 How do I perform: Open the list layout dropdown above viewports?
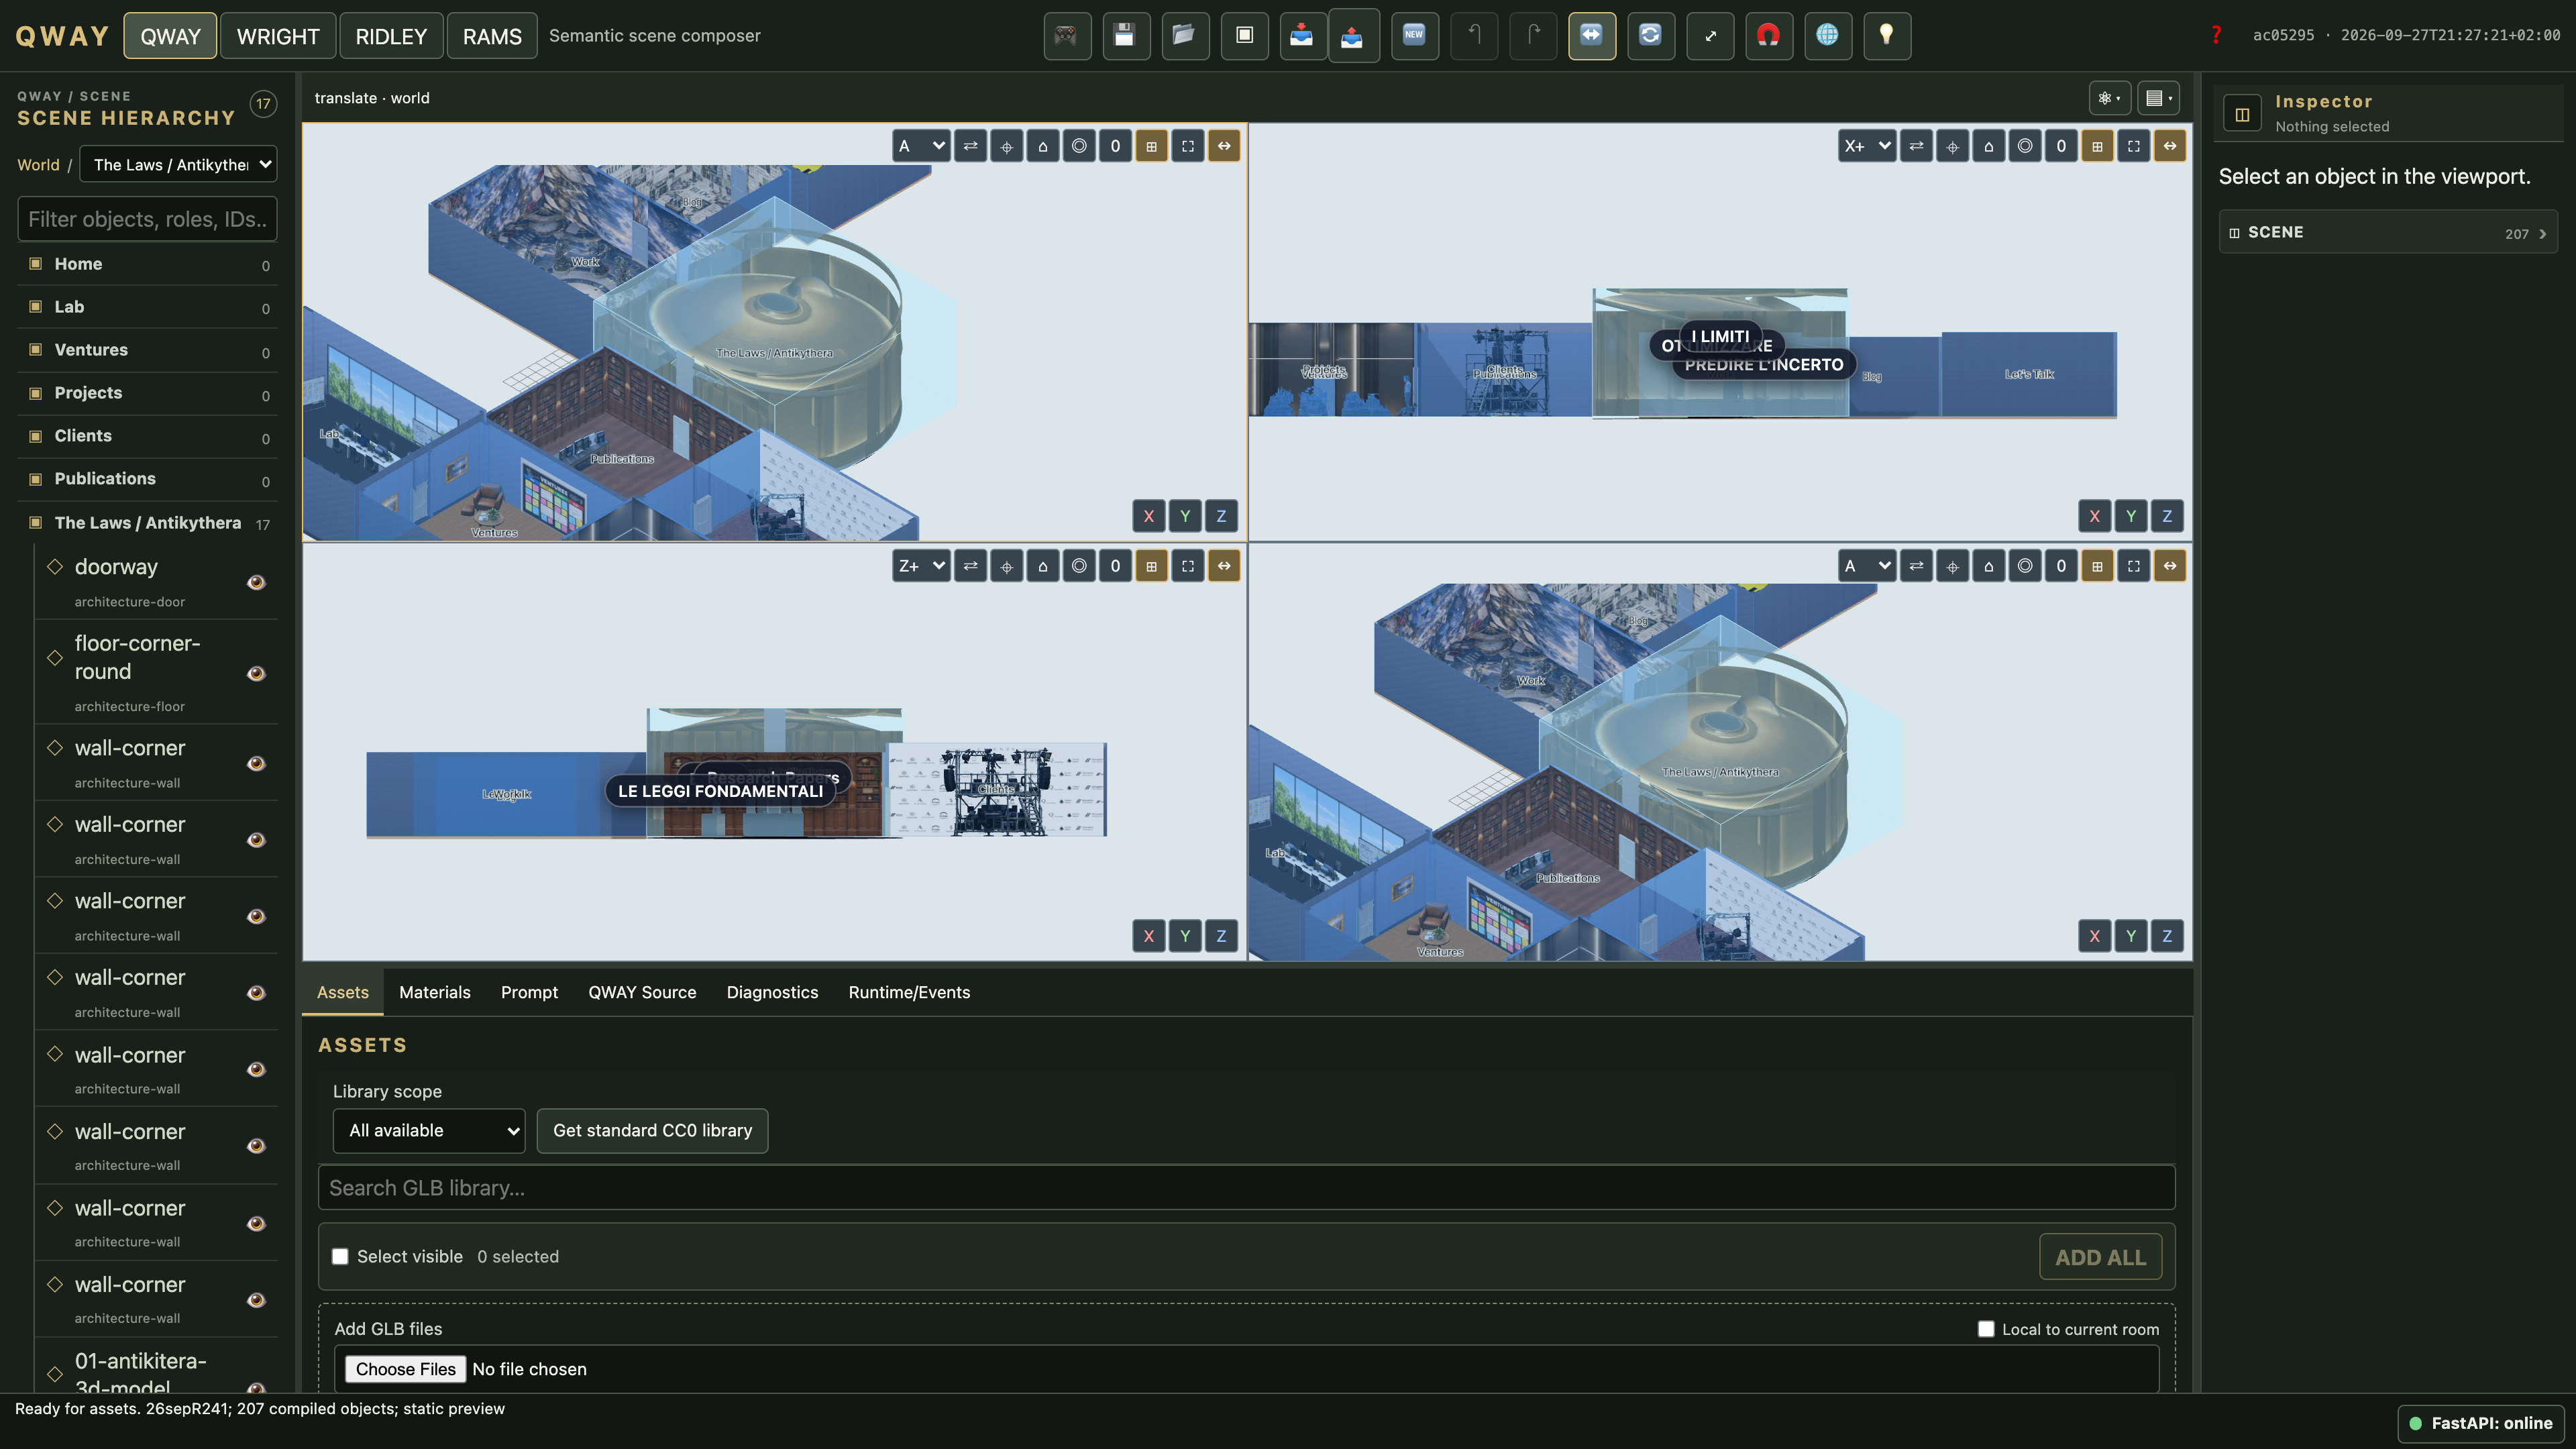tap(2158, 98)
